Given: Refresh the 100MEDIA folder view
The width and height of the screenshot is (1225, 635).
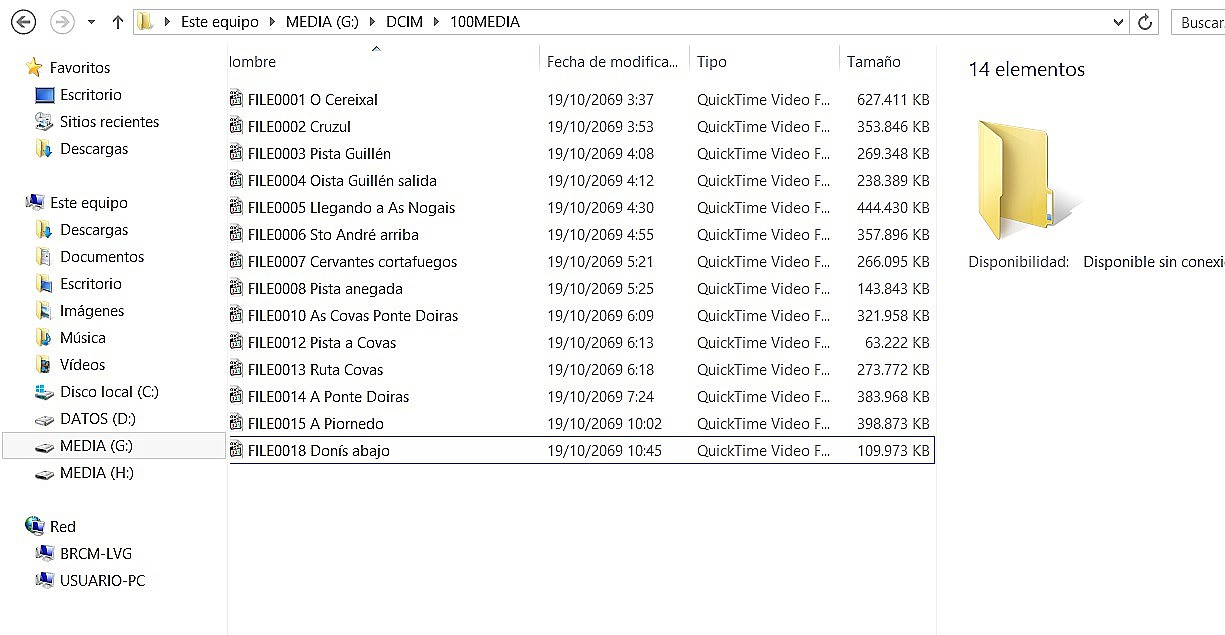Looking at the screenshot, I should [x=1146, y=22].
